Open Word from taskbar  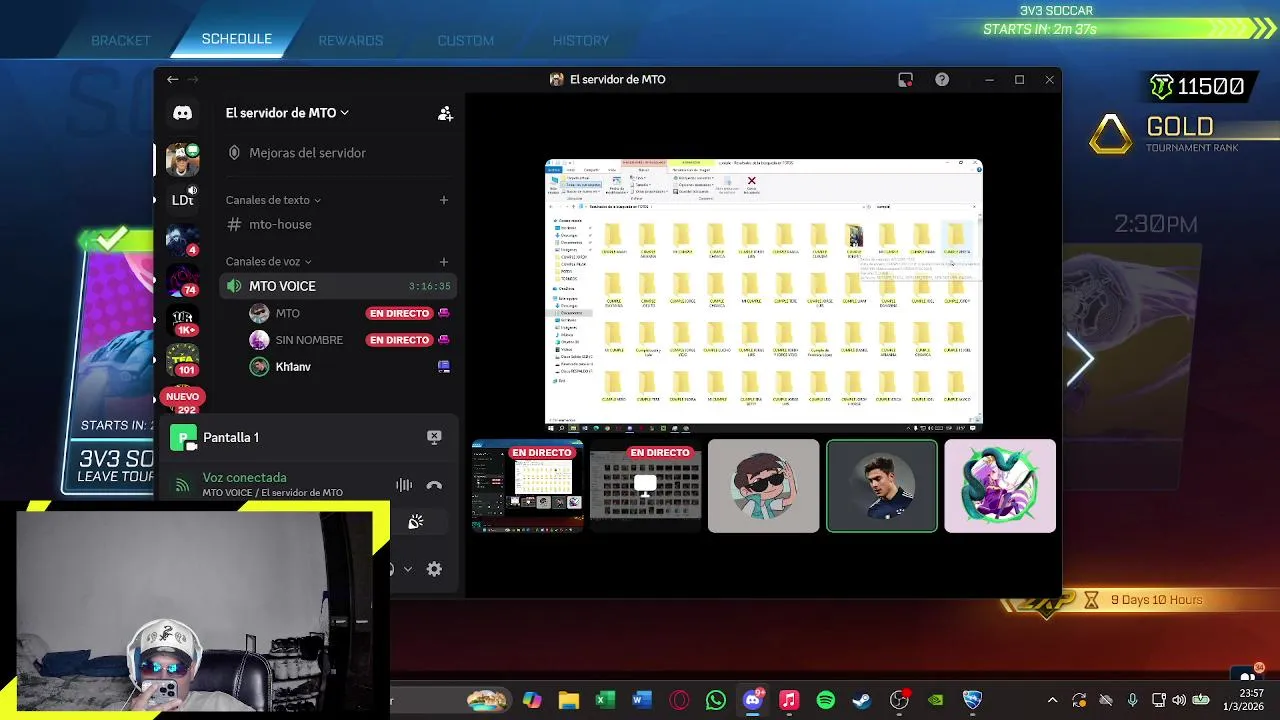click(642, 700)
